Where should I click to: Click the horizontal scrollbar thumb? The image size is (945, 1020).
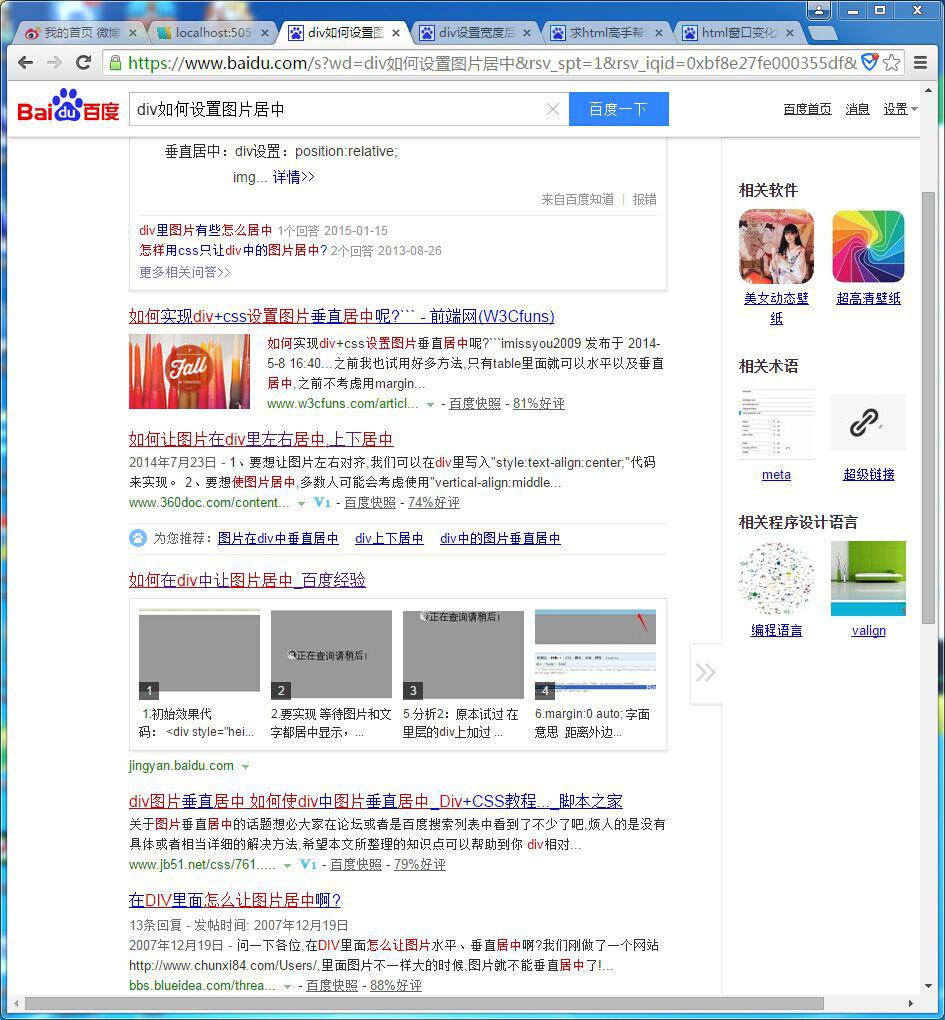coord(424,1003)
